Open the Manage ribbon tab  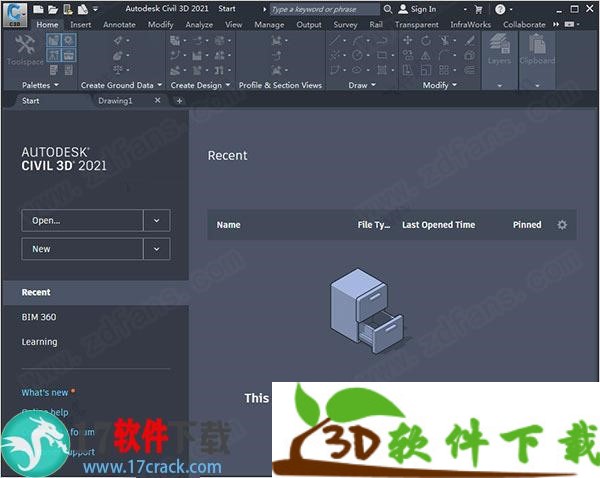269,25
